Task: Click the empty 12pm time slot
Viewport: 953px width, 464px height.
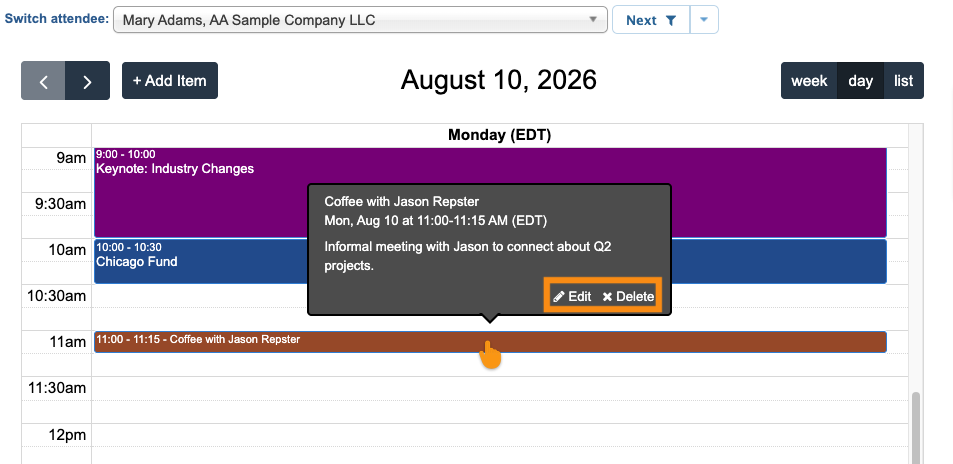Action: 490,435
